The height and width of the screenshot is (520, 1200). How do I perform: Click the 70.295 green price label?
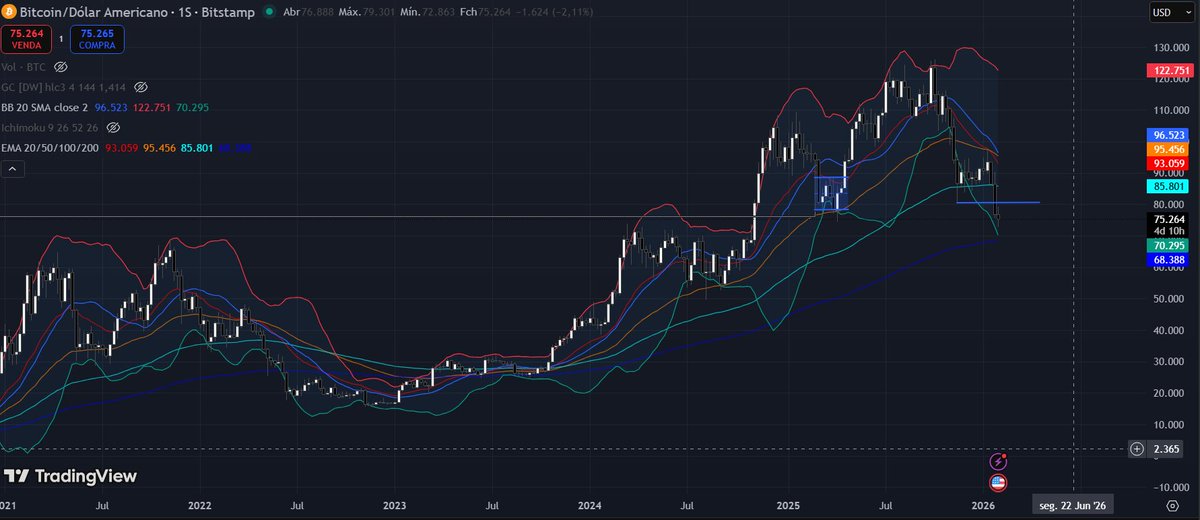click(x=1168, y=244)
